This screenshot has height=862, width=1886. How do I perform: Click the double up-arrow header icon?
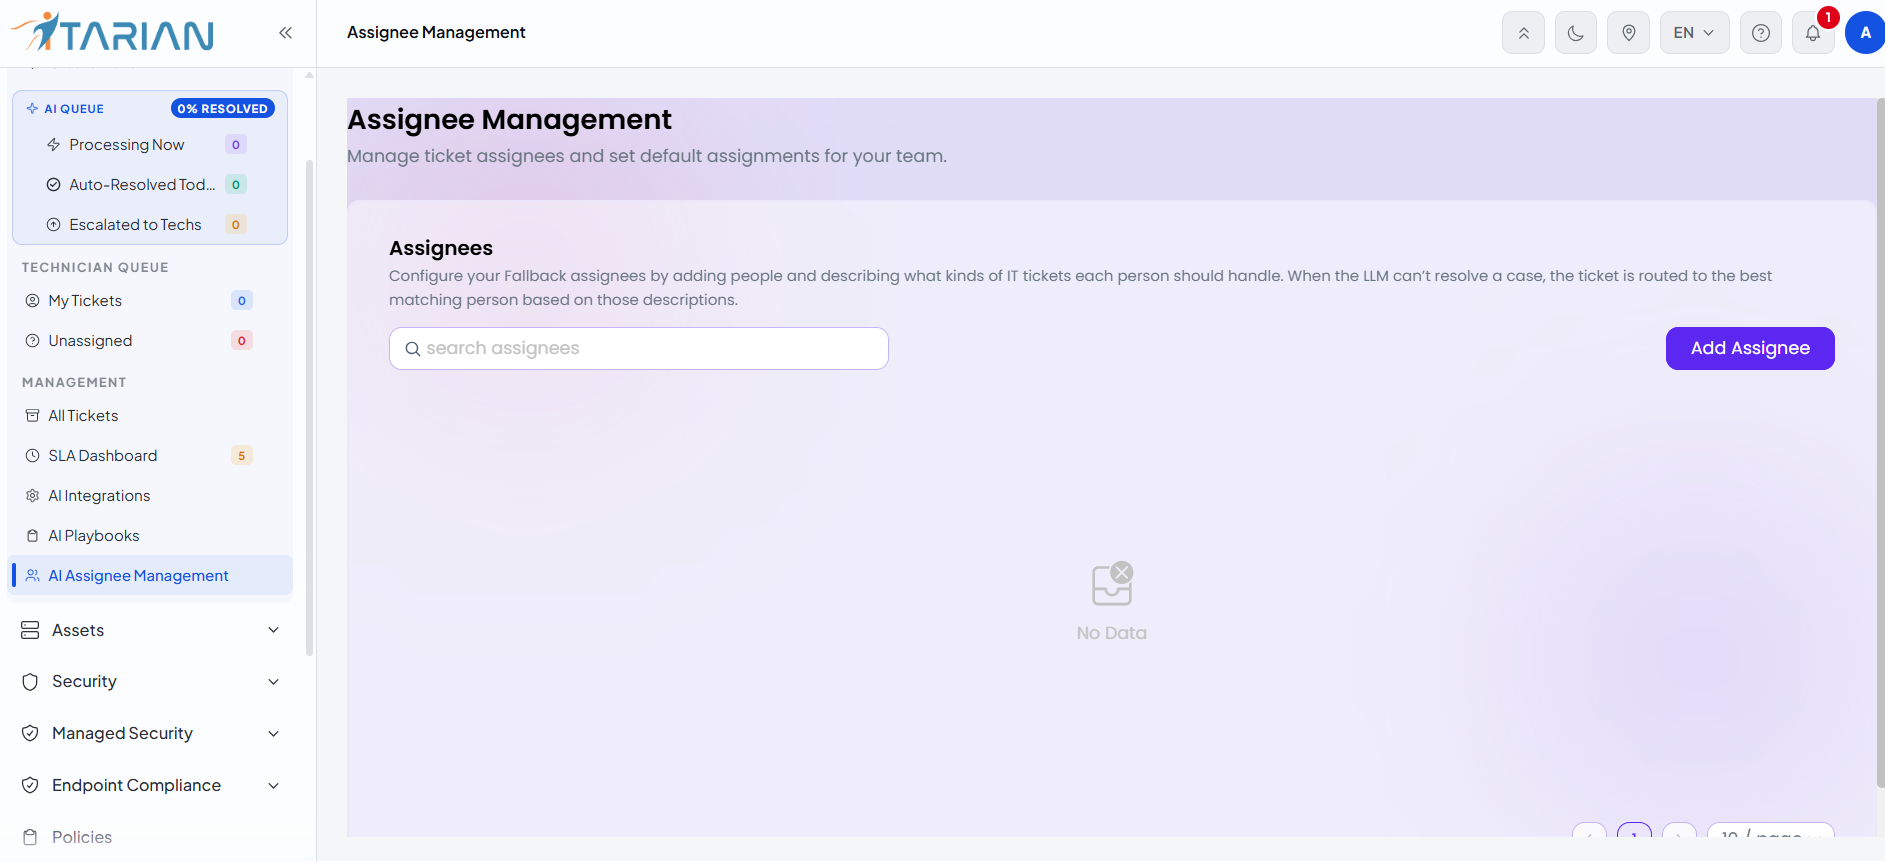(x=1523, y=33)
